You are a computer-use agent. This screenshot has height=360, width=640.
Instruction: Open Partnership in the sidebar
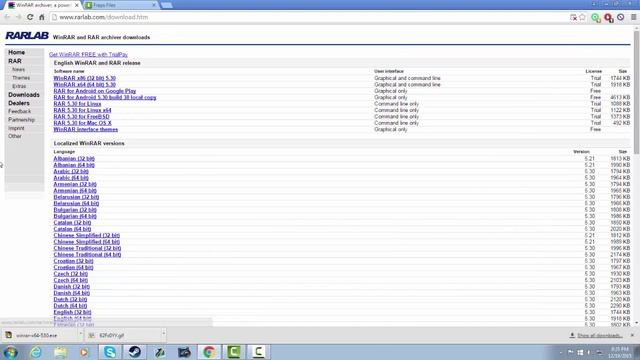click(x=21, y=120)
